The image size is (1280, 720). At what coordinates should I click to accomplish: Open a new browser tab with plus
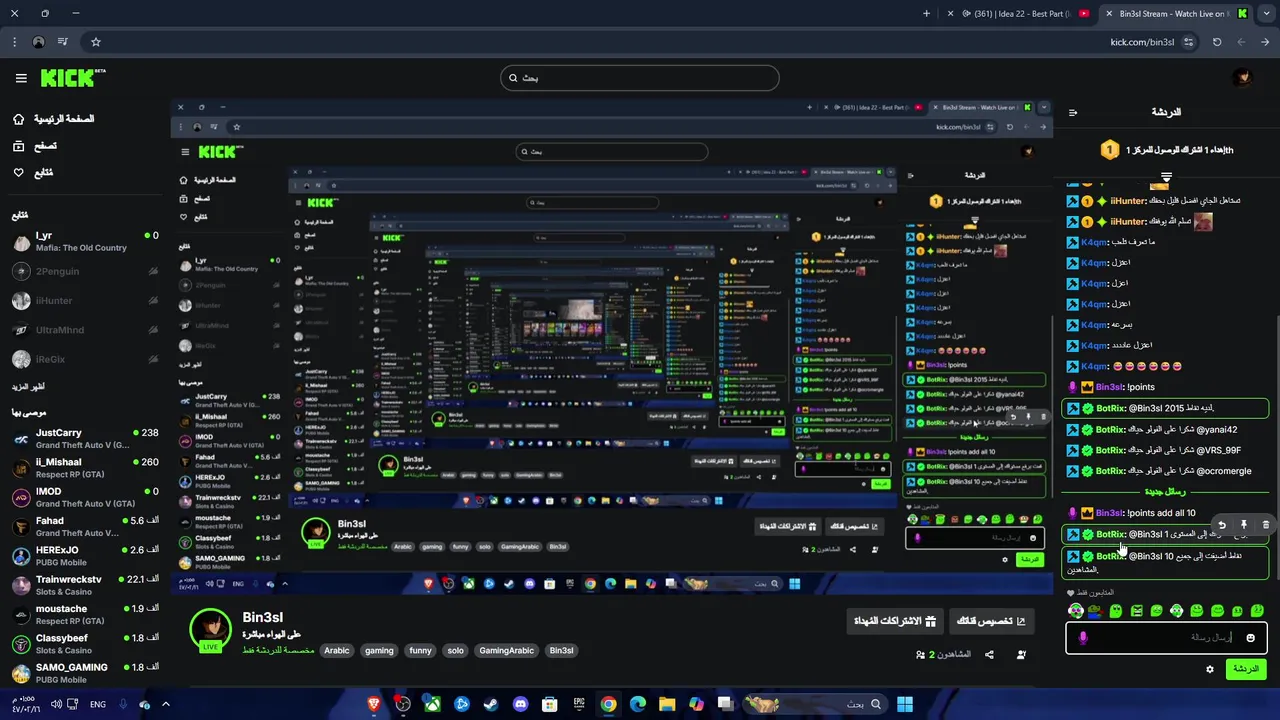[x=926, y=14]
